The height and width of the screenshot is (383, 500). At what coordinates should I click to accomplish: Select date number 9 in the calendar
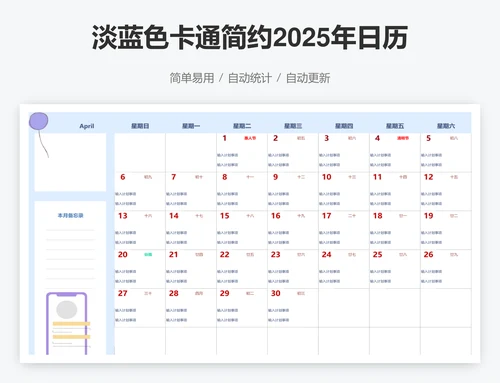coord(275,177)
